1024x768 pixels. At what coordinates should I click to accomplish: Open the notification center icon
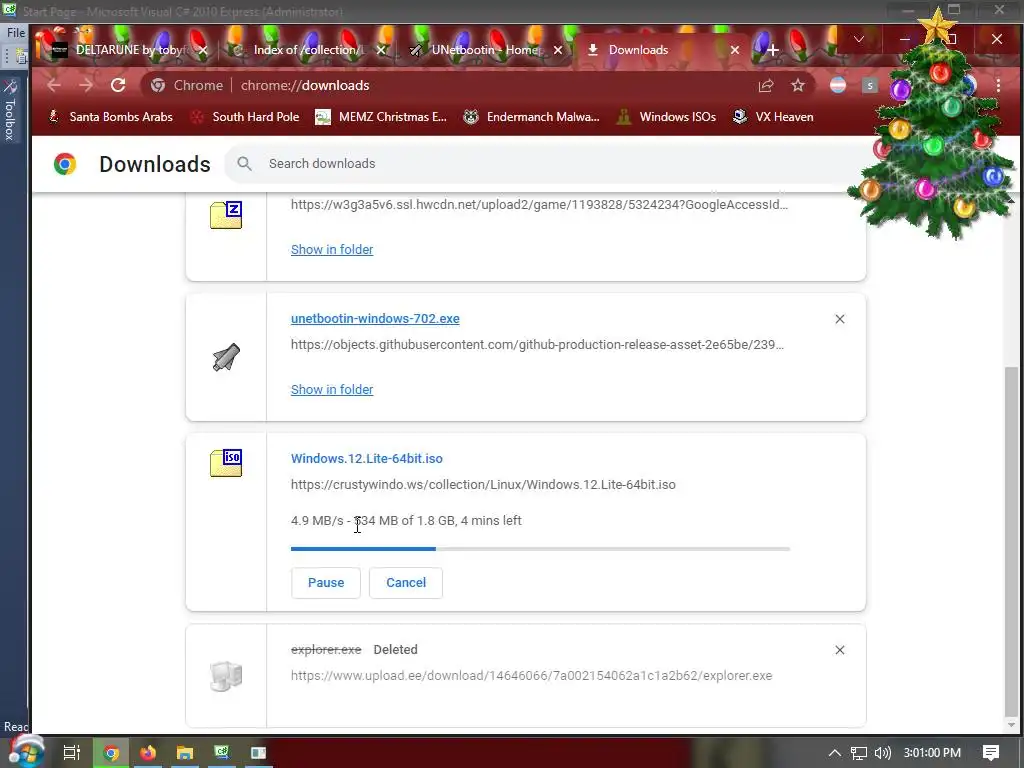click(x=991, y=753)
